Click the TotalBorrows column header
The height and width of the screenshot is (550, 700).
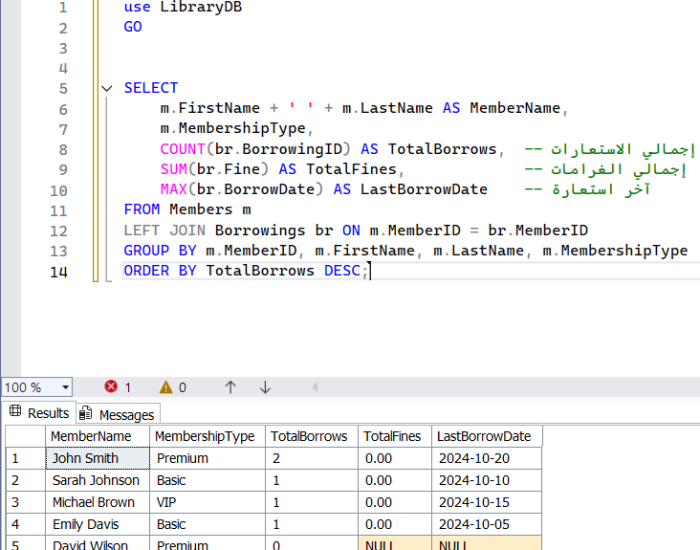309,436
